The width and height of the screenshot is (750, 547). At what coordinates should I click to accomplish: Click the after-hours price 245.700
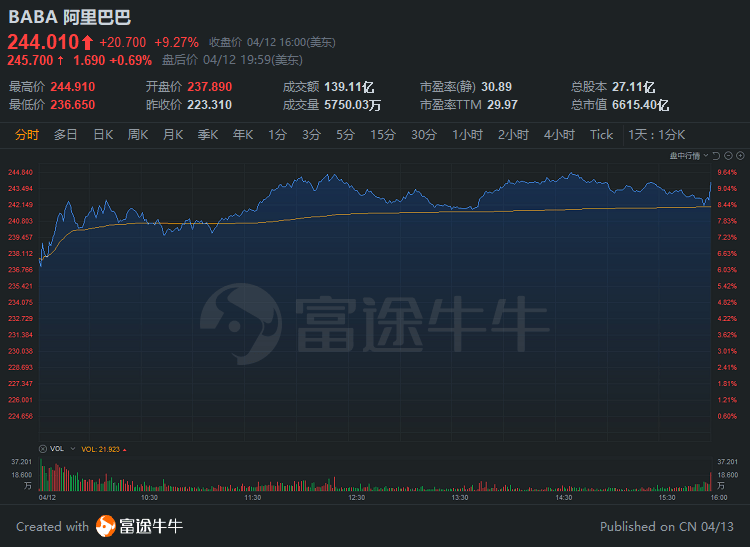(30, 61)
